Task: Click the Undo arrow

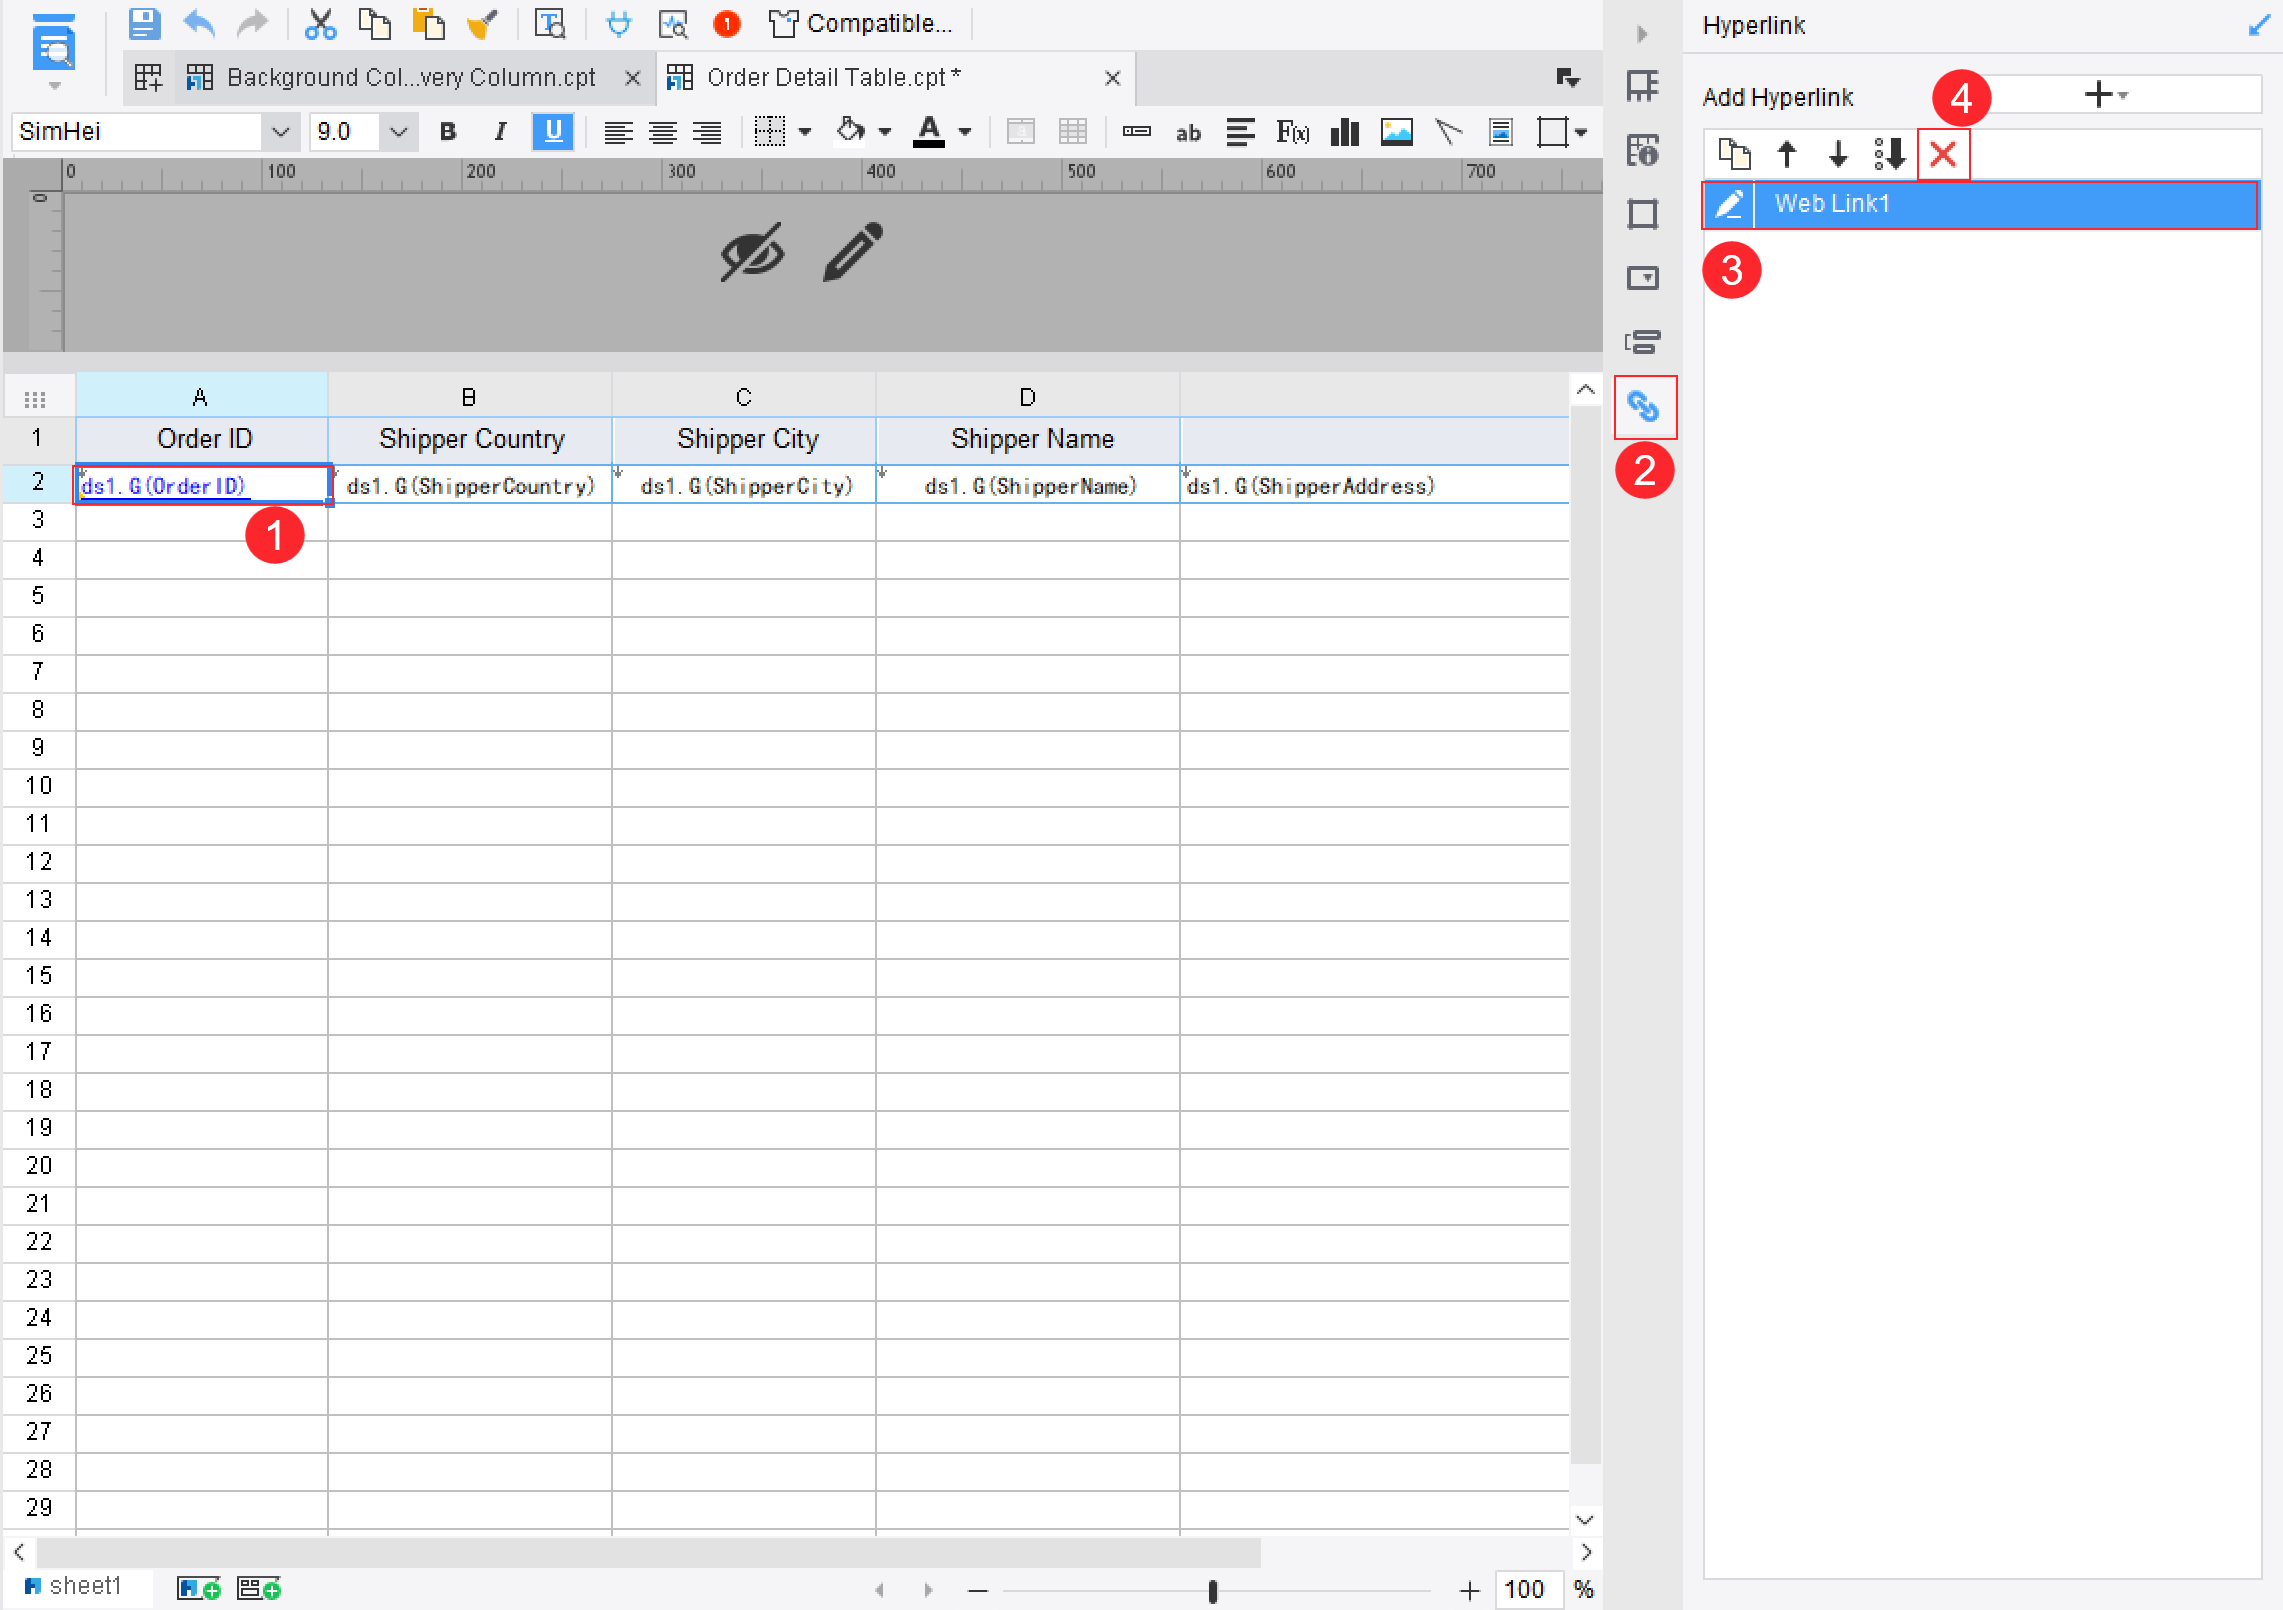Action: tap(199, 23)
